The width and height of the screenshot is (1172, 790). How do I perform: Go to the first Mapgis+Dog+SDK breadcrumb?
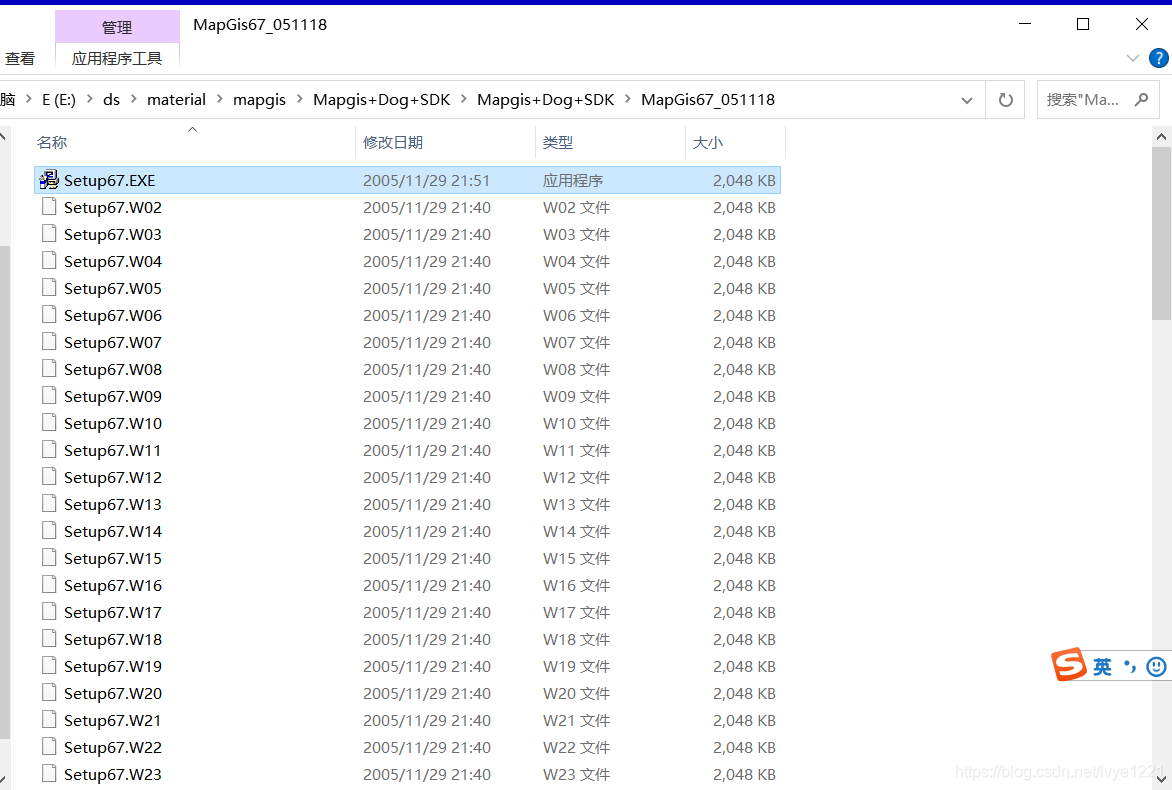382,99
